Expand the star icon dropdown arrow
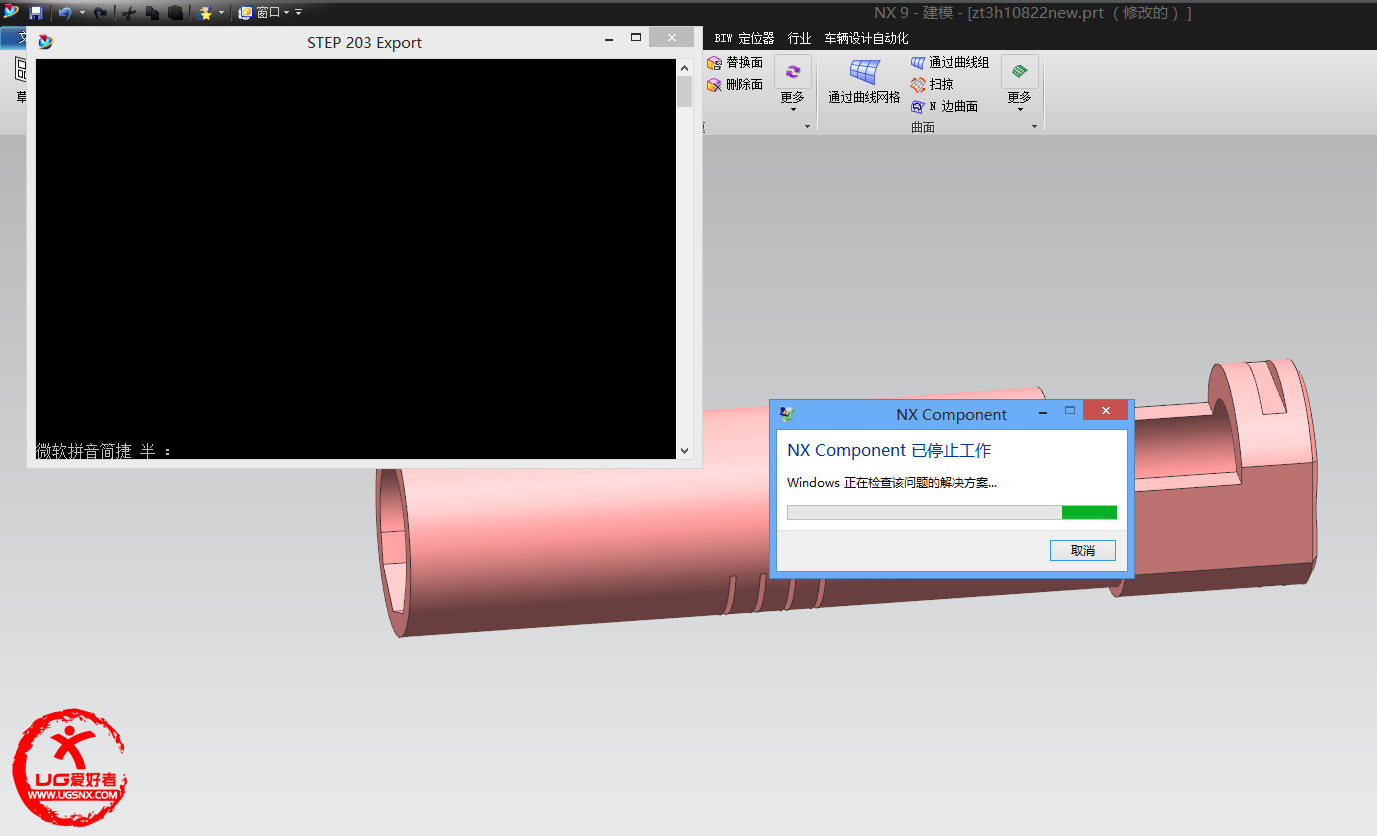 [x=221, y=13]
